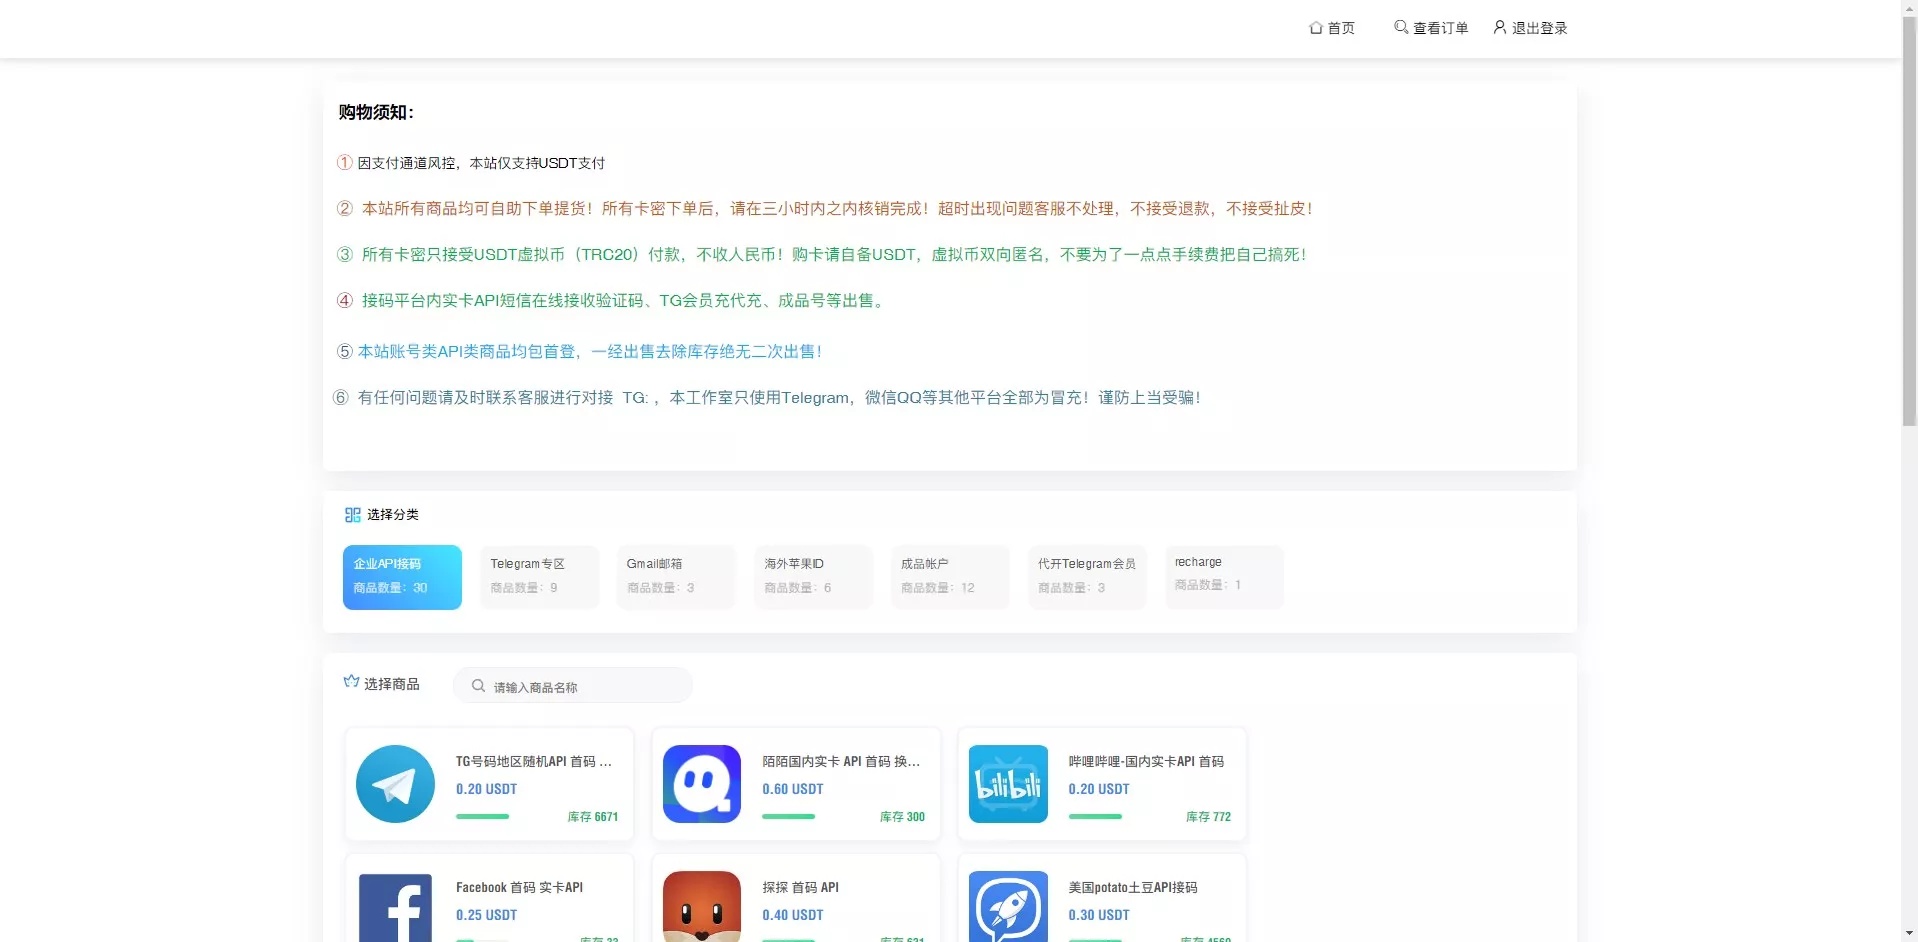Focus the 请输入商品名称 search field
The image size is (1918, 942).
click(585, 687)
